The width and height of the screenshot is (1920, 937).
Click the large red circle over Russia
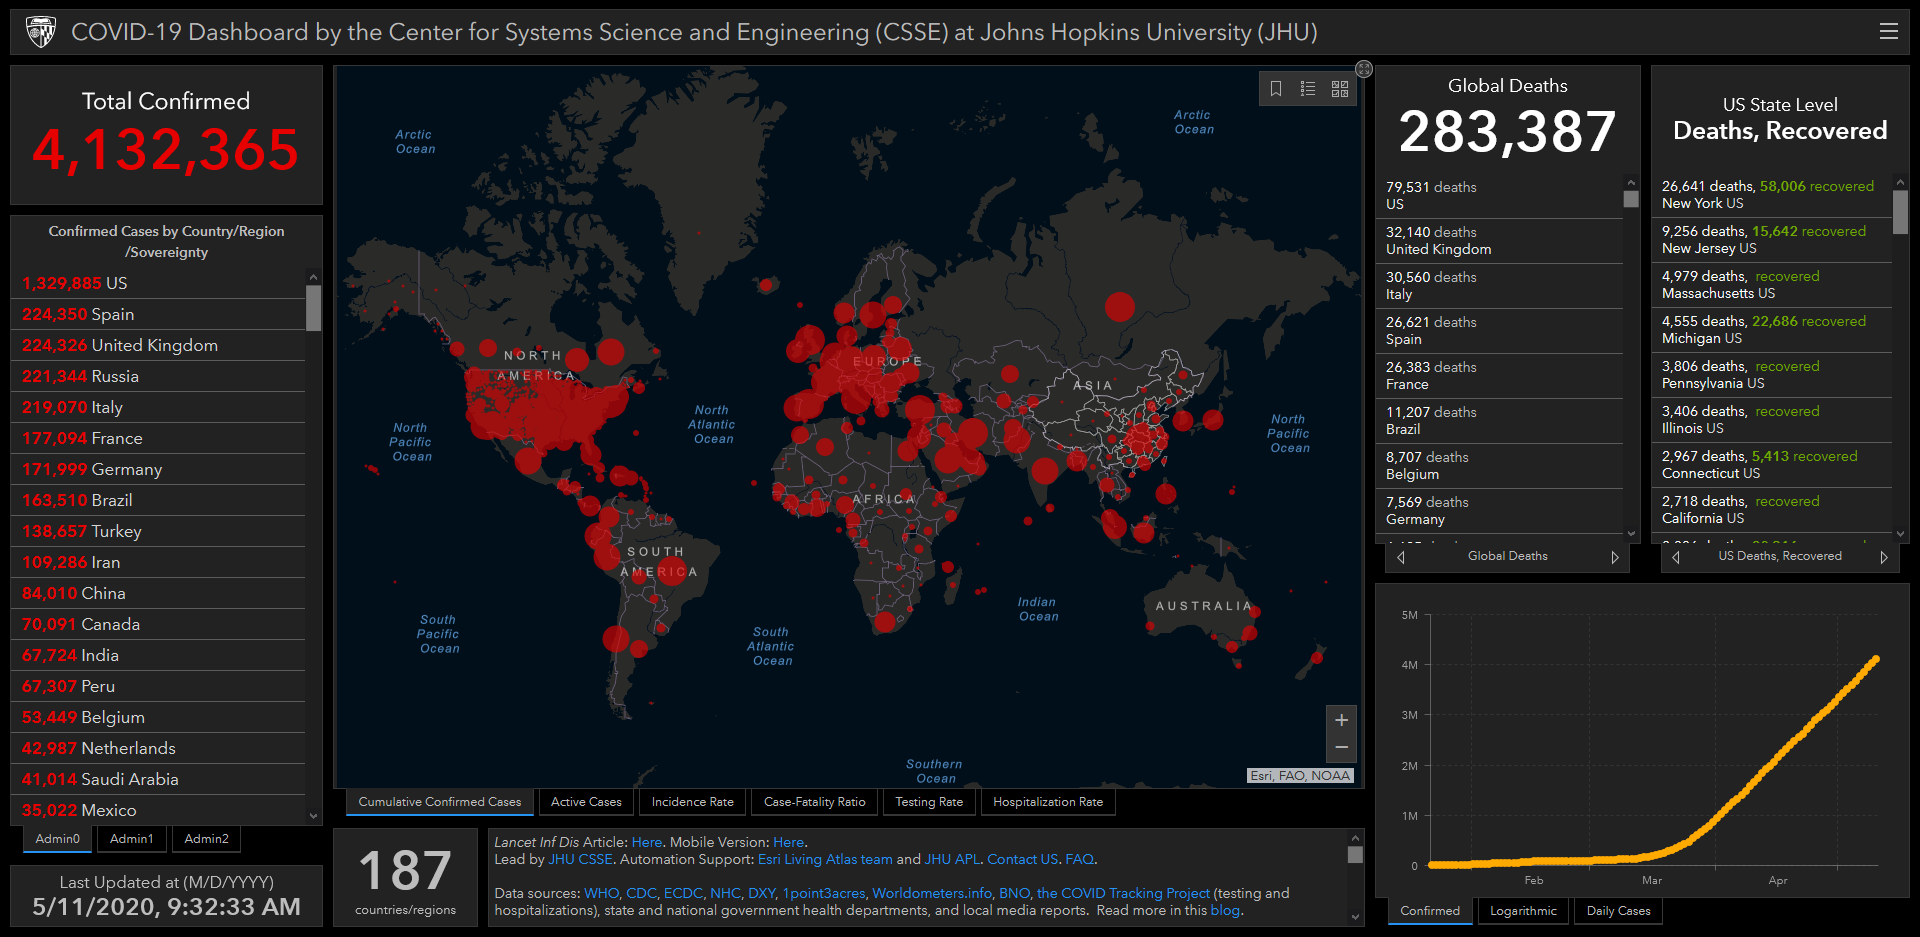(1120, 306)
